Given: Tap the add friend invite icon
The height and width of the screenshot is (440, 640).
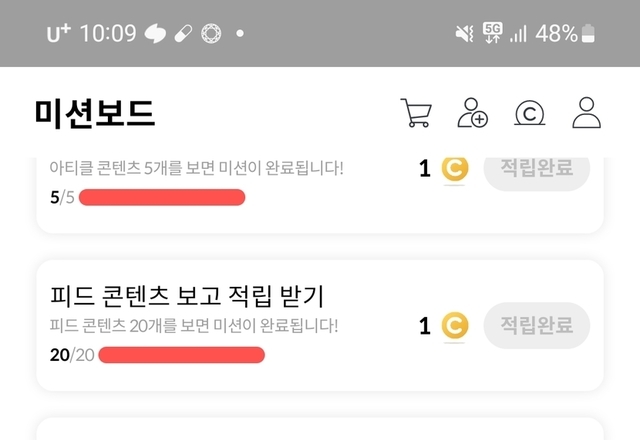Looking at the screenshot, I should (472, 113).
